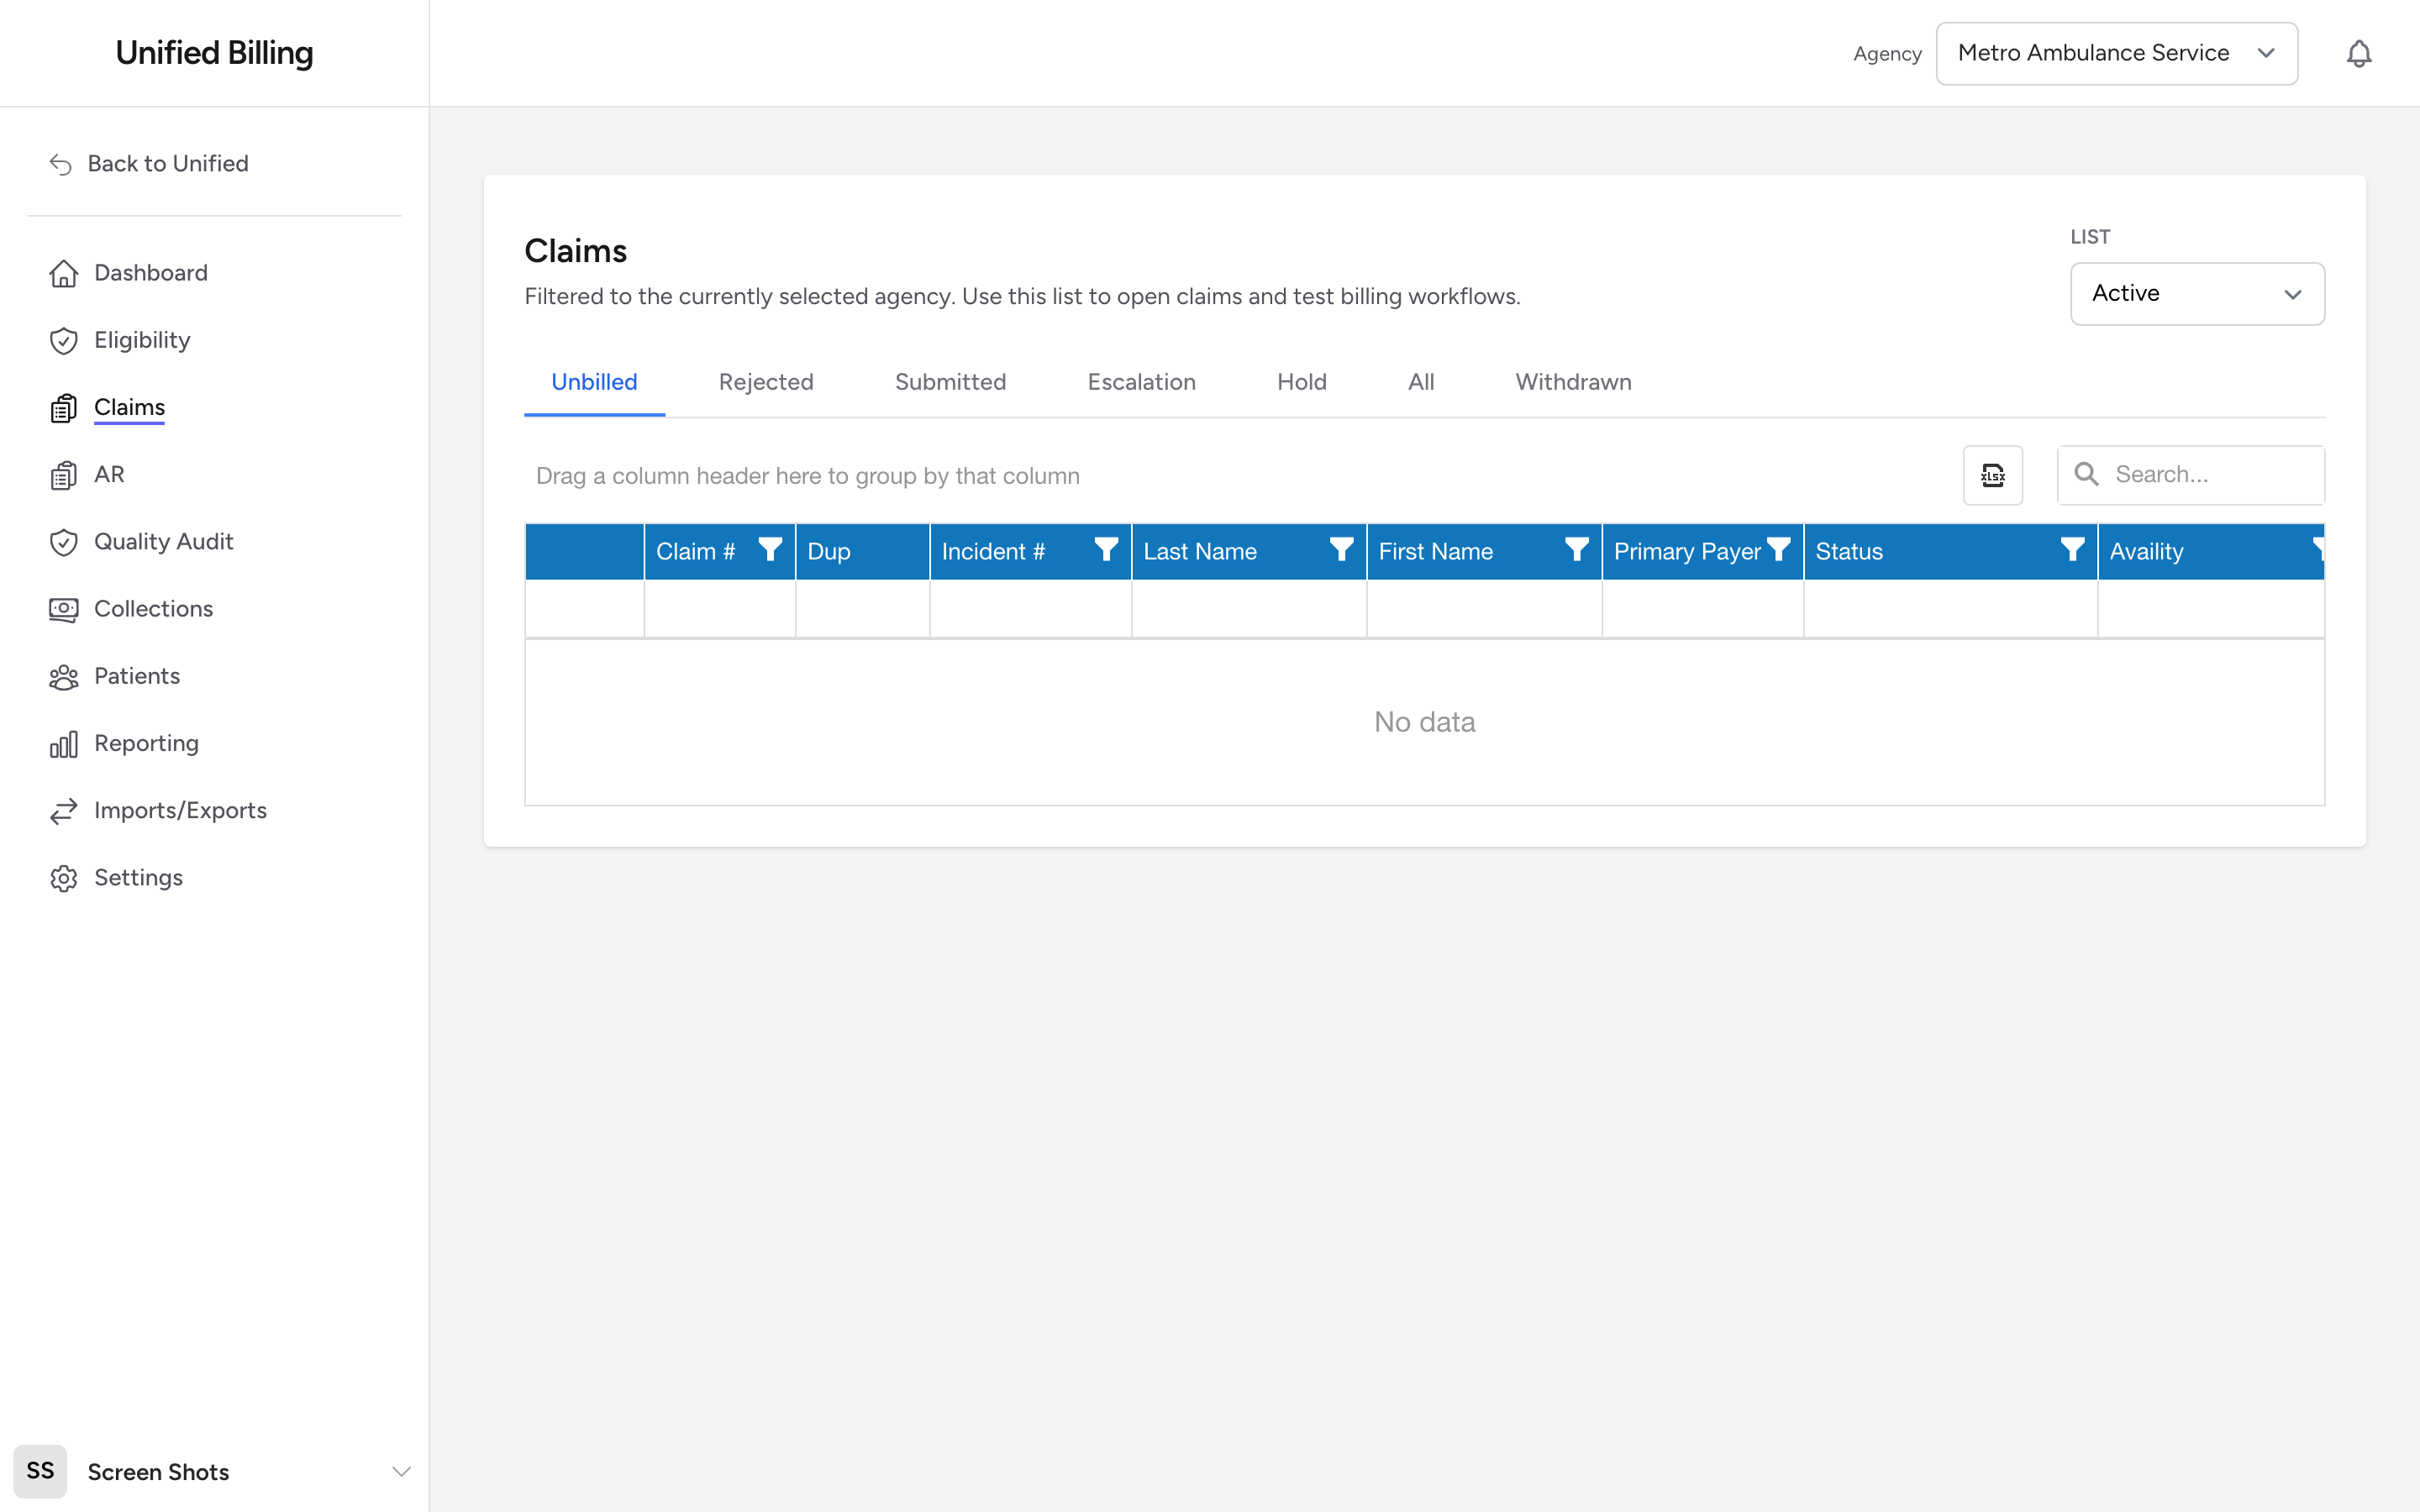The height and width of the screenshot is (1512, 2420).
Task: Switch to the Submitted tab
Action: point(950,382)
